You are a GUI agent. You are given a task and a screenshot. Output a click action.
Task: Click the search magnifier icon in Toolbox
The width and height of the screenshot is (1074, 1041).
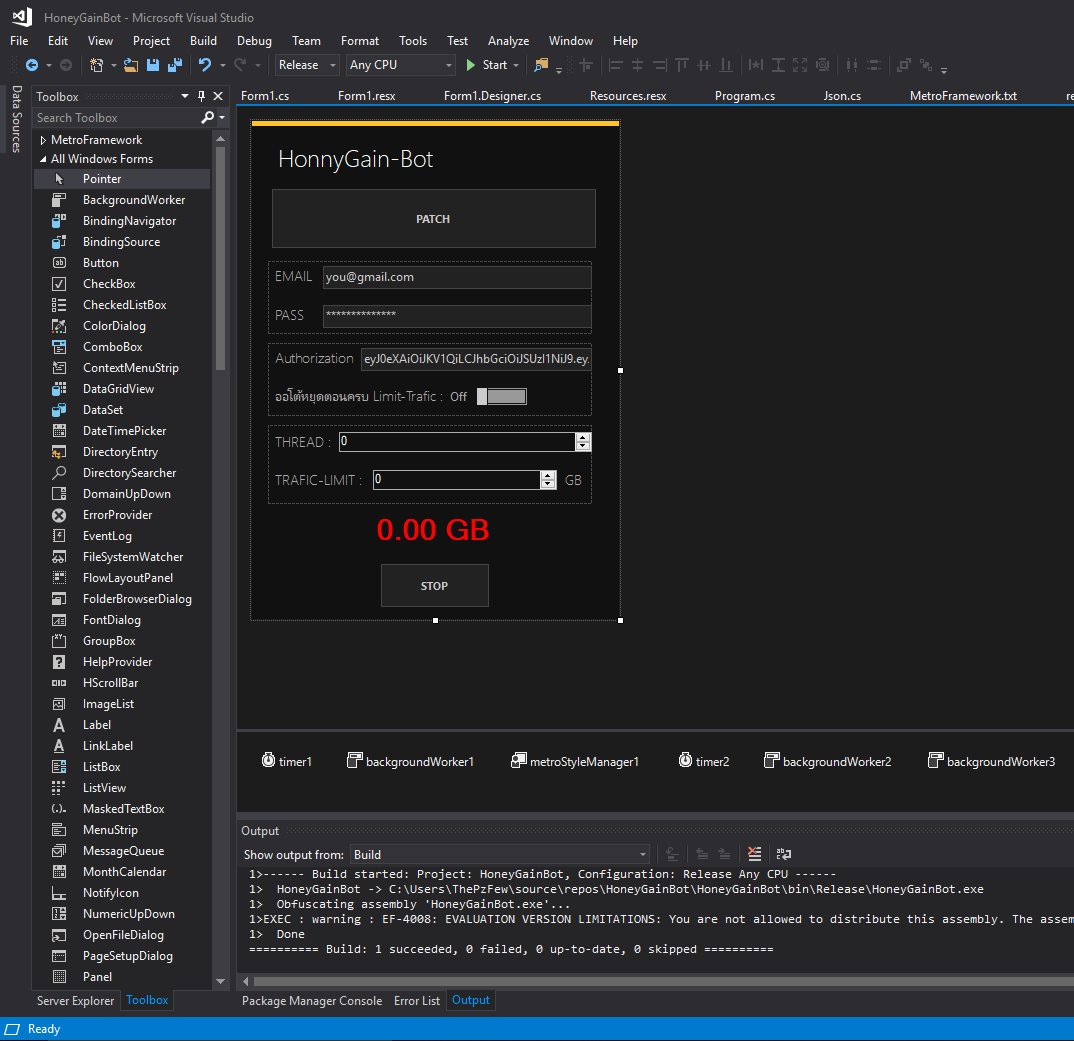coord(208,118)
